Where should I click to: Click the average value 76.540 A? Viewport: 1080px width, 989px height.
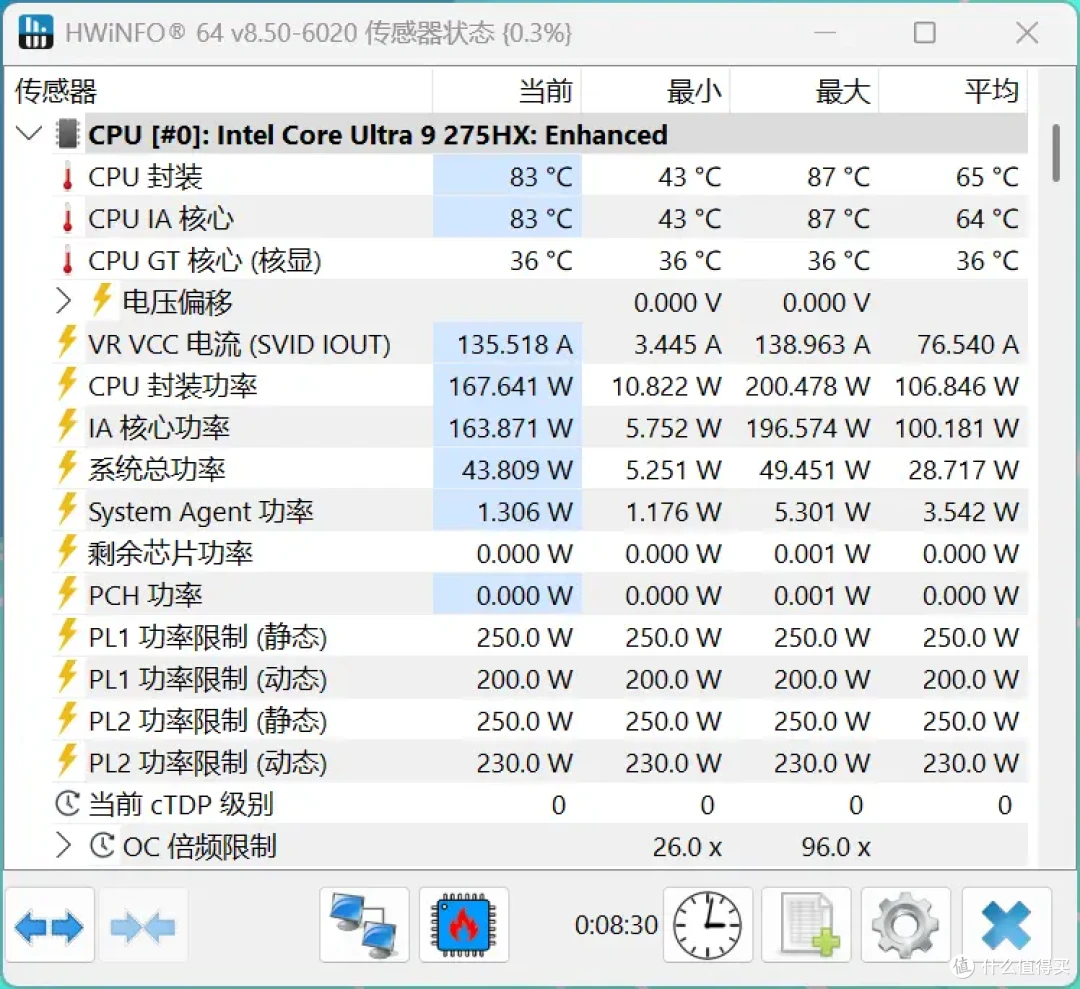point(968,344)
